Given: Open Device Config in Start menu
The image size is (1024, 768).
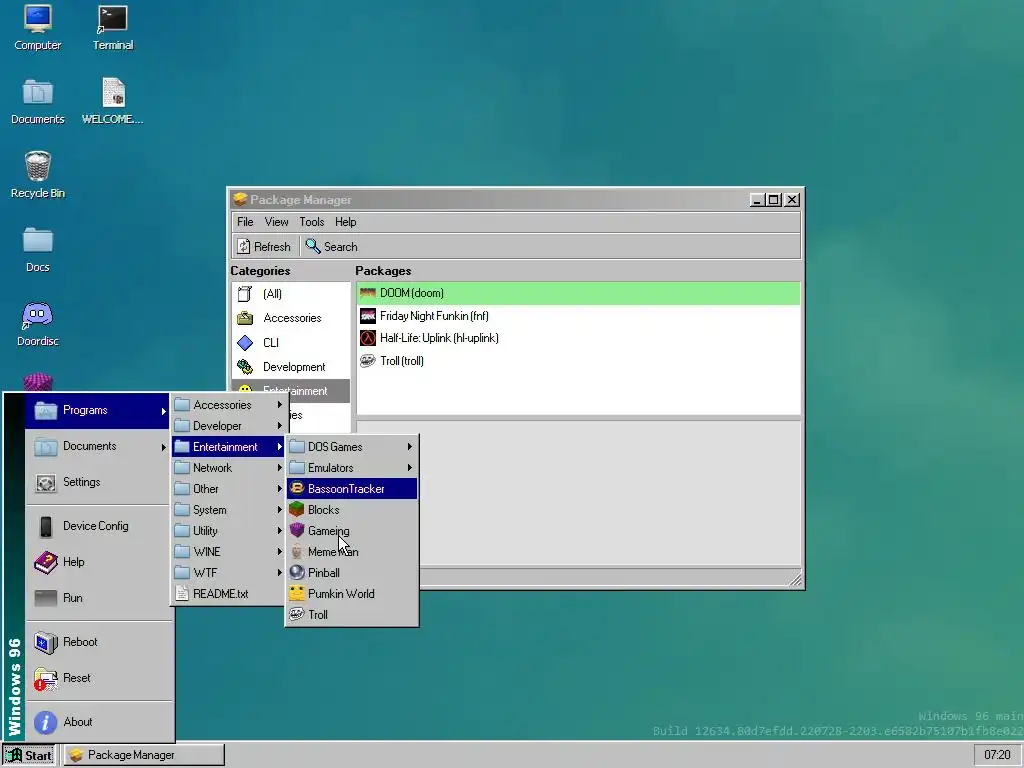Looking at the screenshot, I should (x=97, y=526).
